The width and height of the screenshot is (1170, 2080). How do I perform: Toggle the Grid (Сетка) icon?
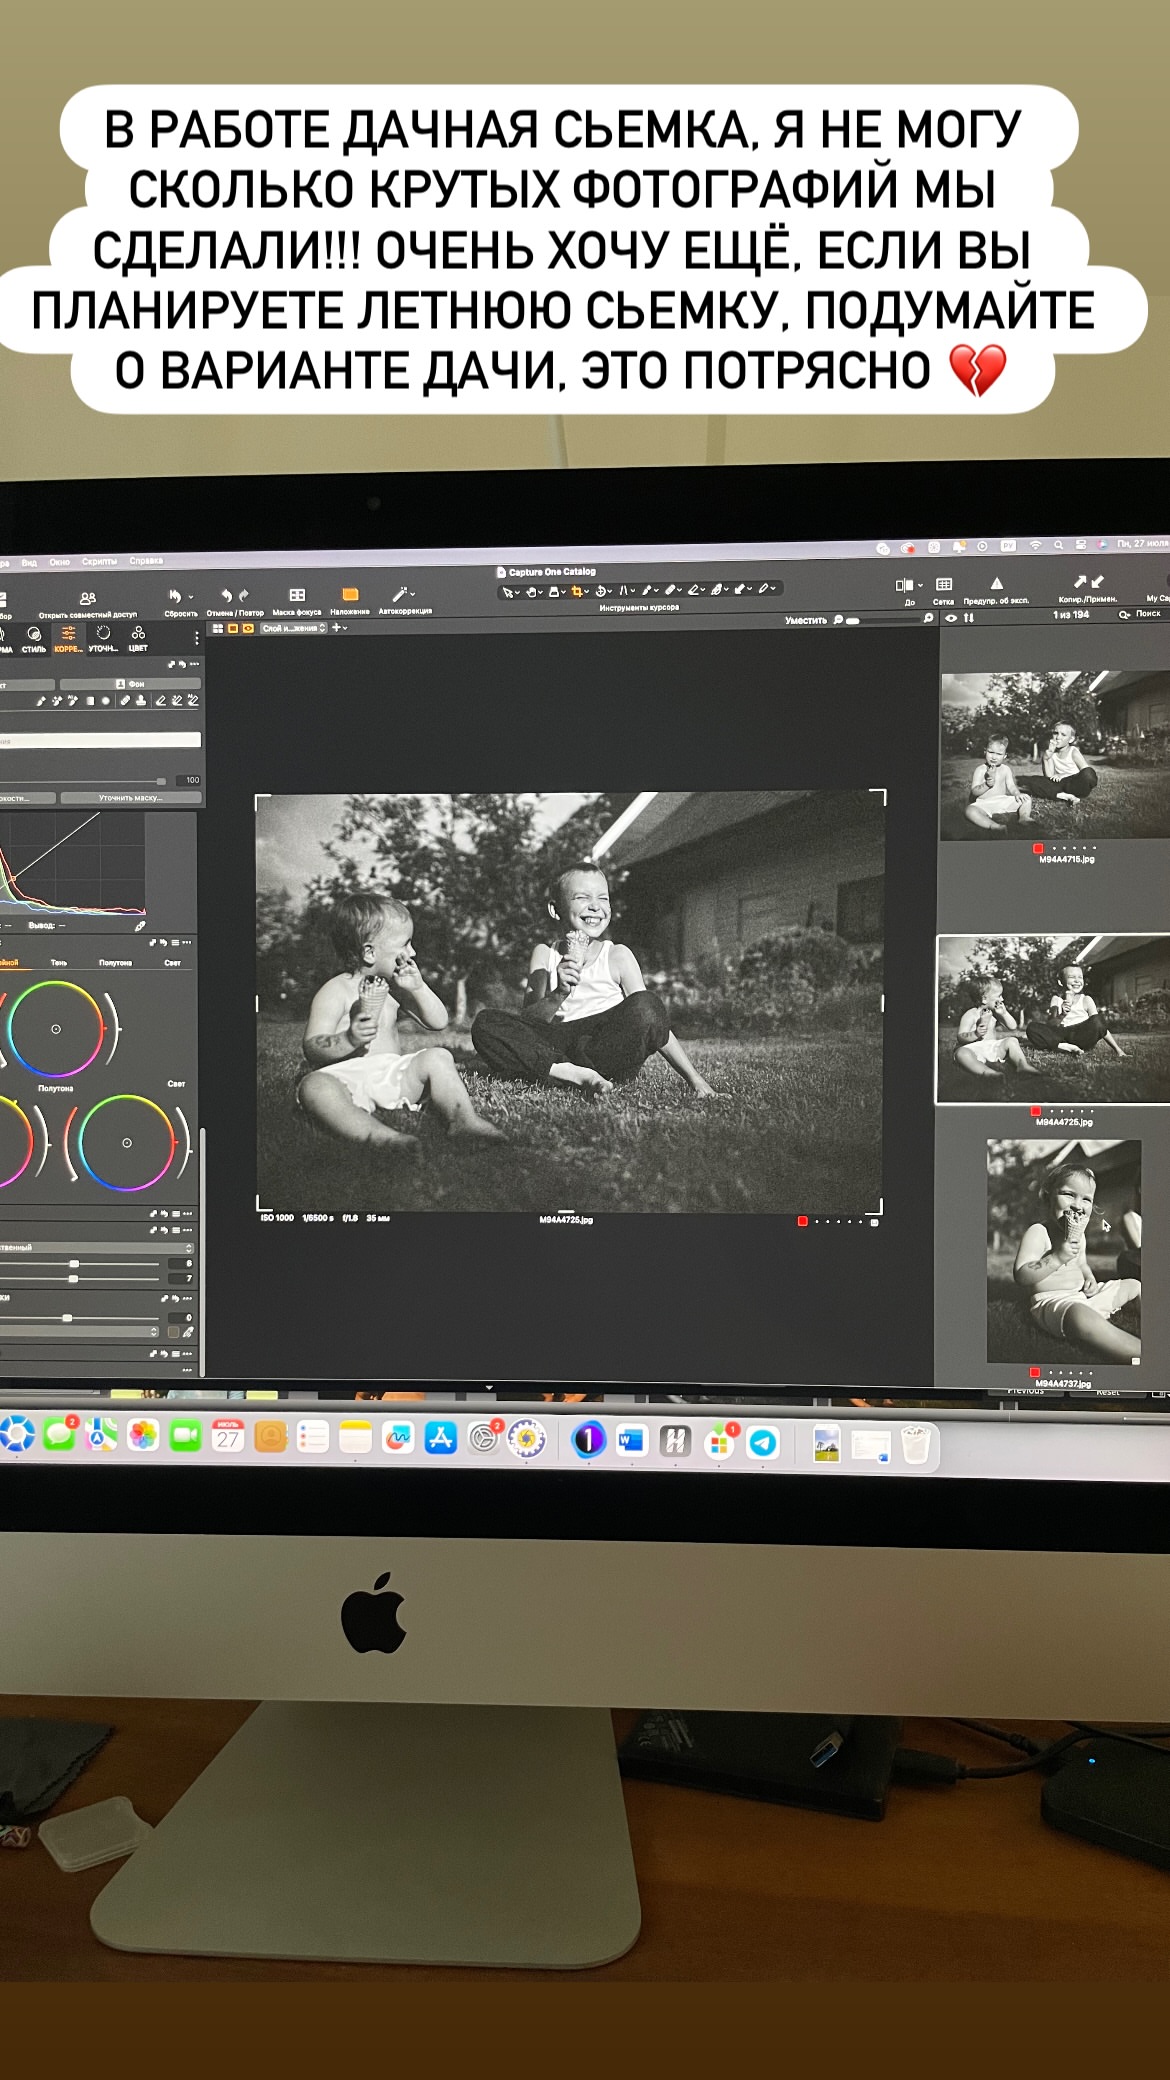[x=944, y=584]
